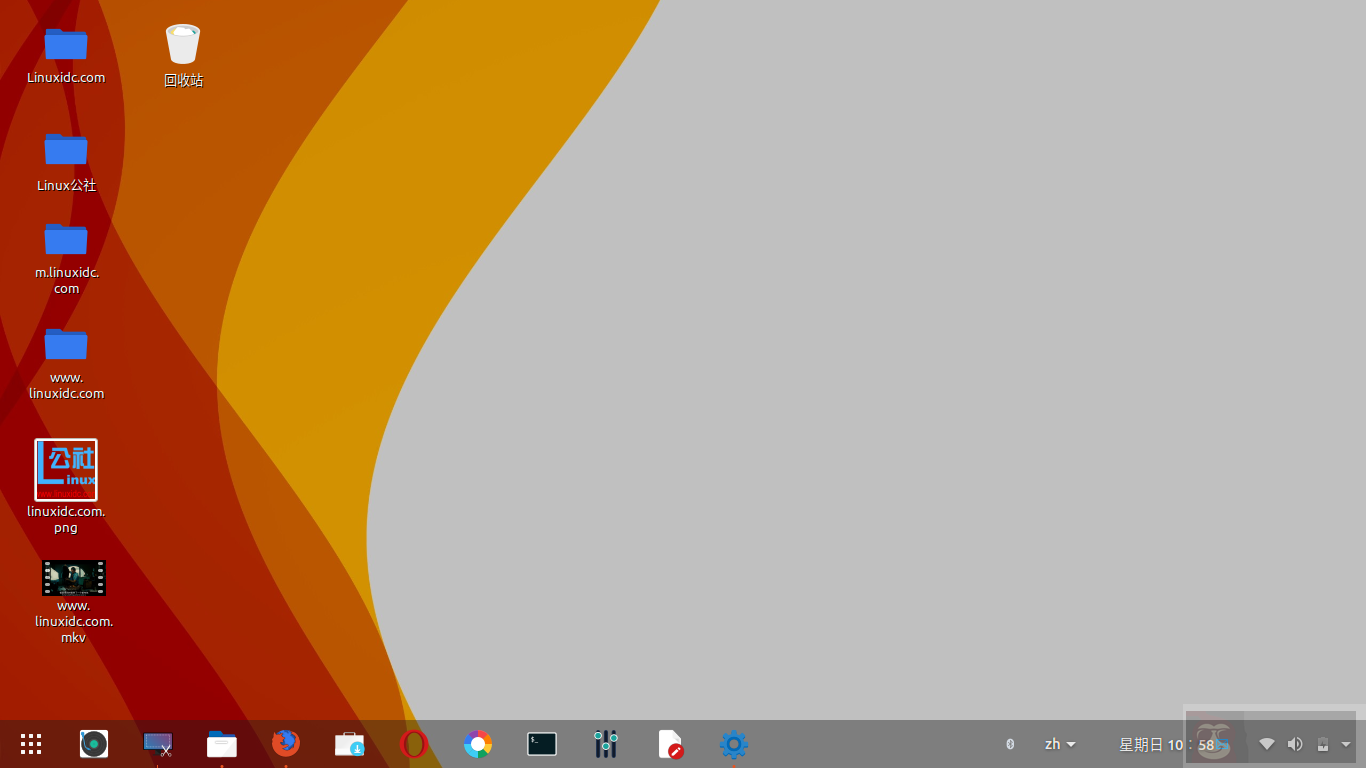
Task: Play the www.linuxidc.com.mkv video file
Action: click(74, 577)
